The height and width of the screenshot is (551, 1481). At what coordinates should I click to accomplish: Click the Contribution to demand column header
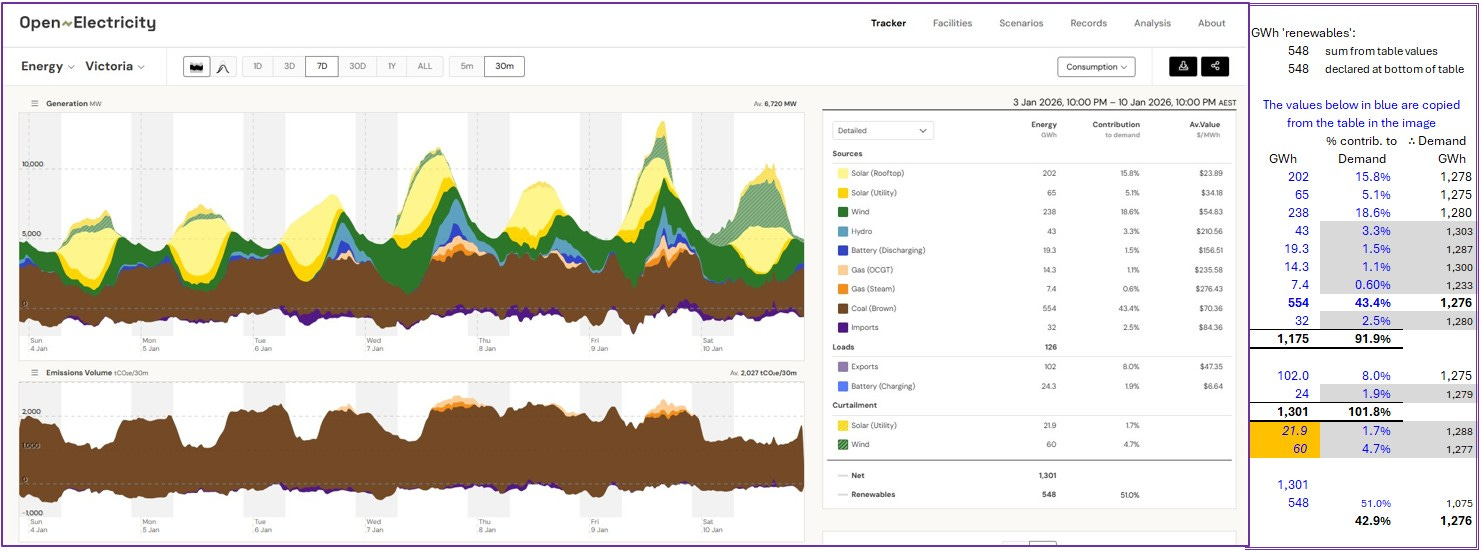tap(1115, 129)
